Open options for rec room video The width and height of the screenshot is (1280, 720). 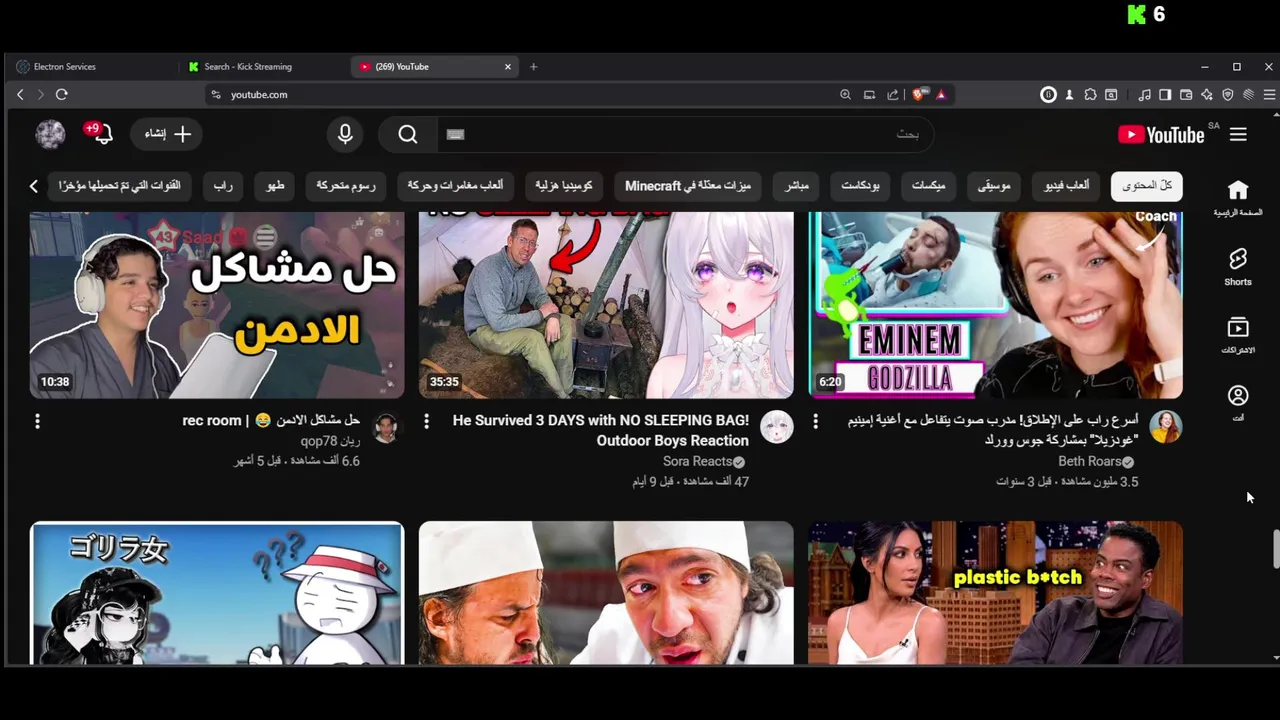(37, 422)
